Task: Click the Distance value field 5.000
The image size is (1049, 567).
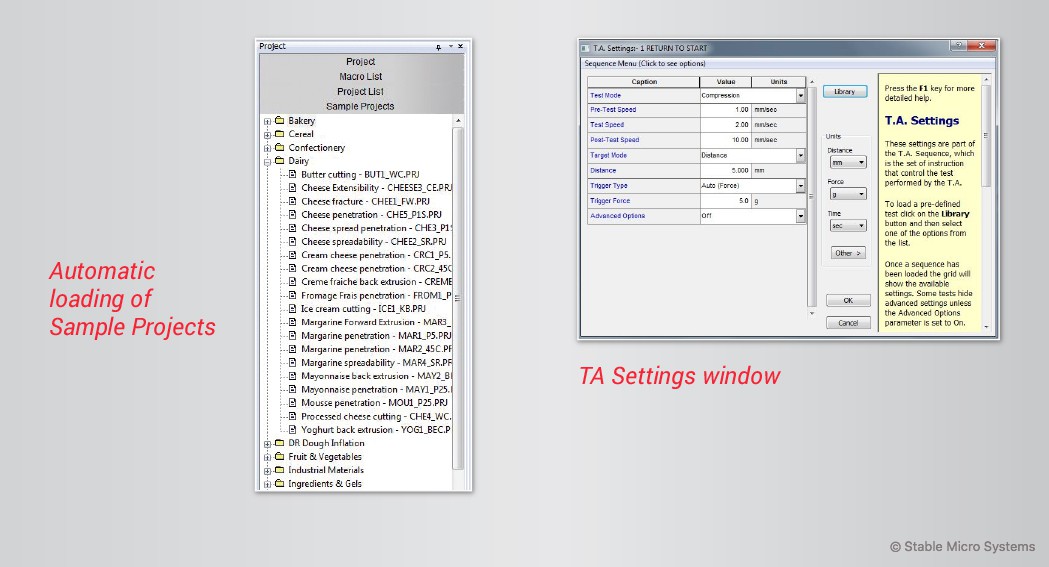Action: pos(725,171)
